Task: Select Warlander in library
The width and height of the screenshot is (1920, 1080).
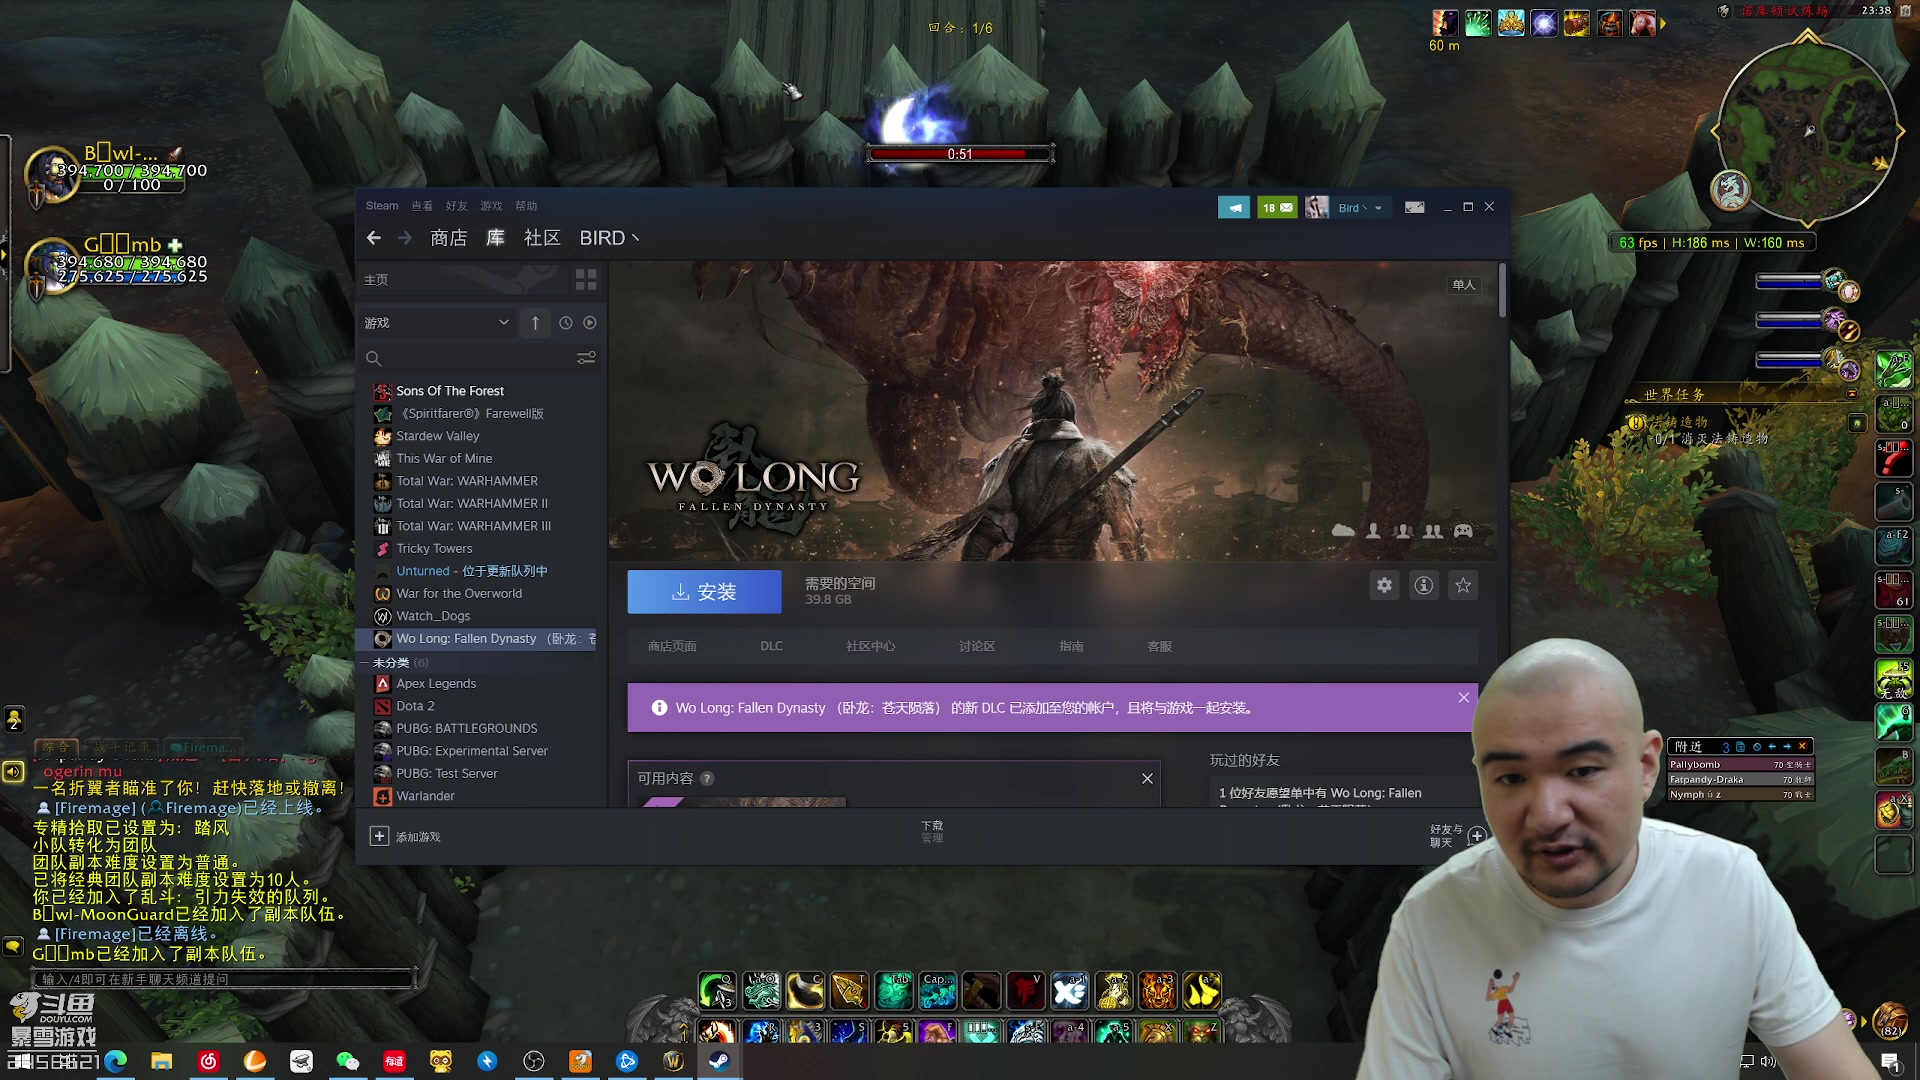Action: click(x=425, y=796)
